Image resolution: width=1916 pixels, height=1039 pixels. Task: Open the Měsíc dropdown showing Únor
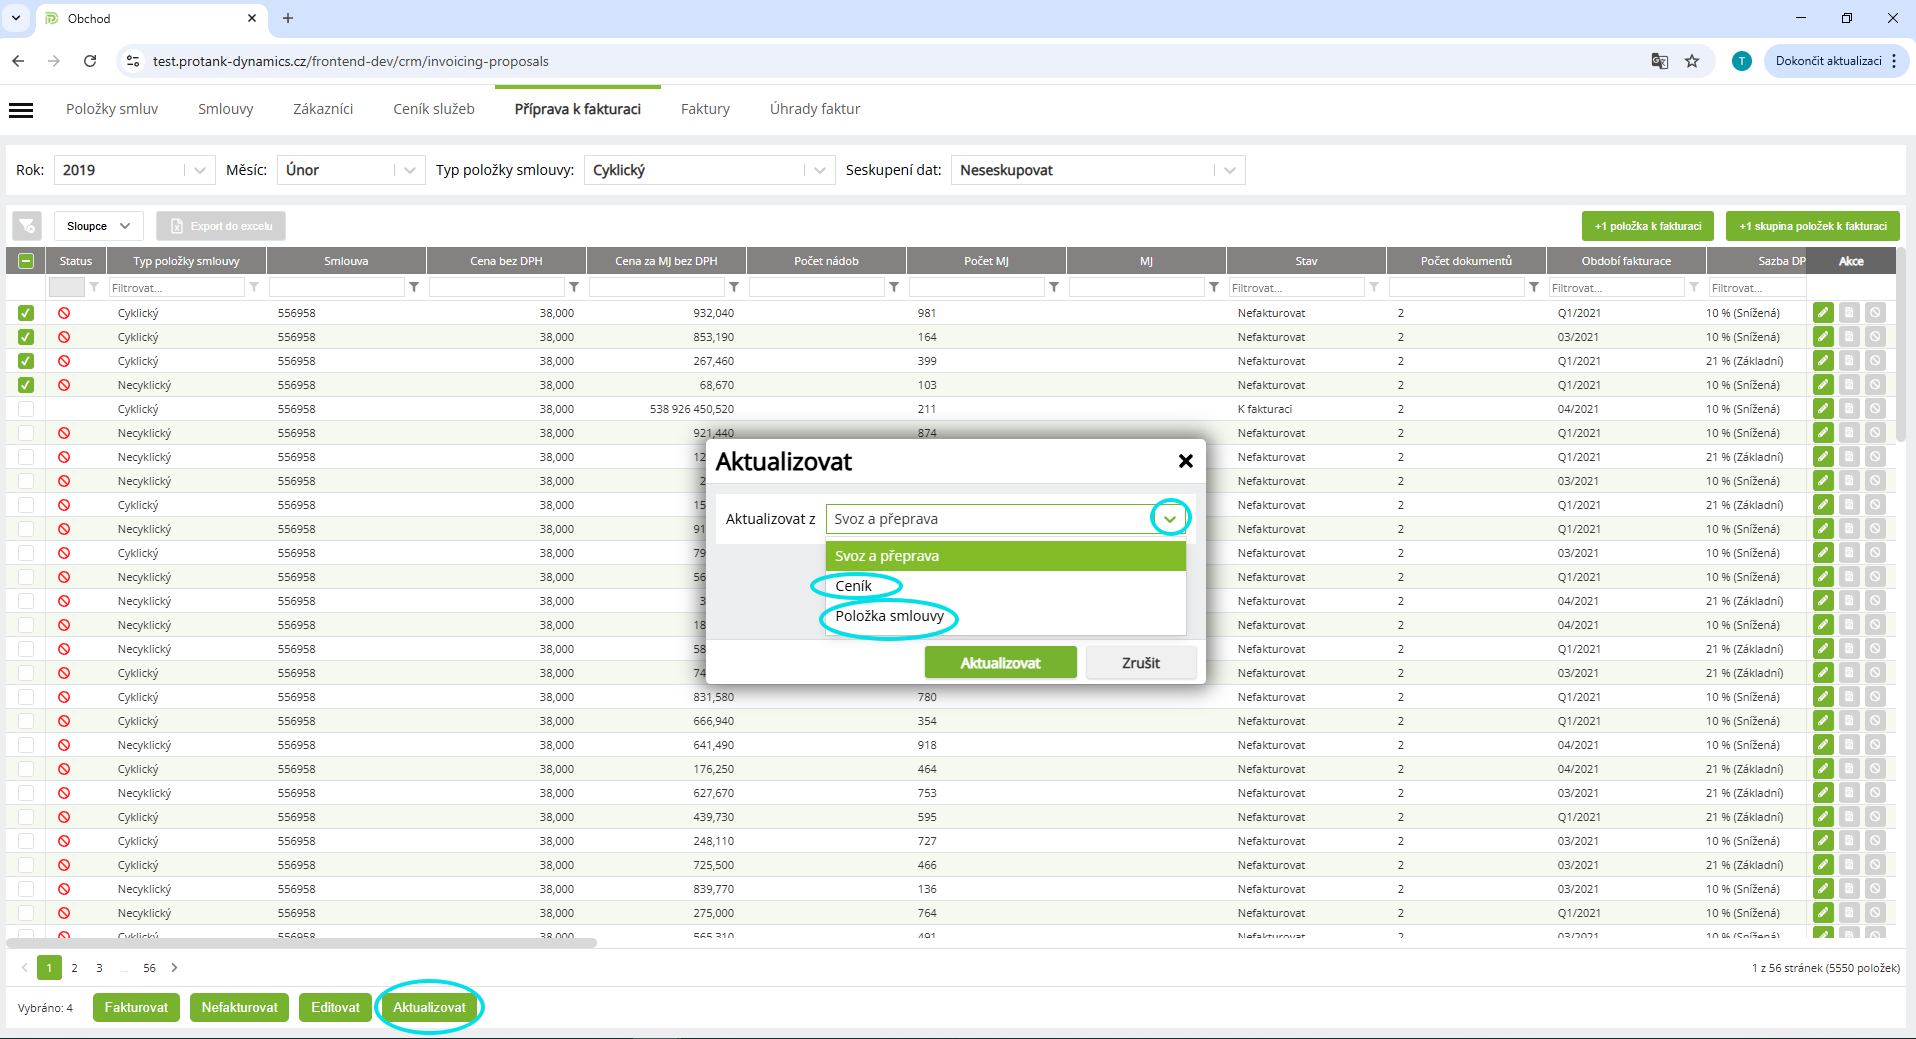coord(351,170)
